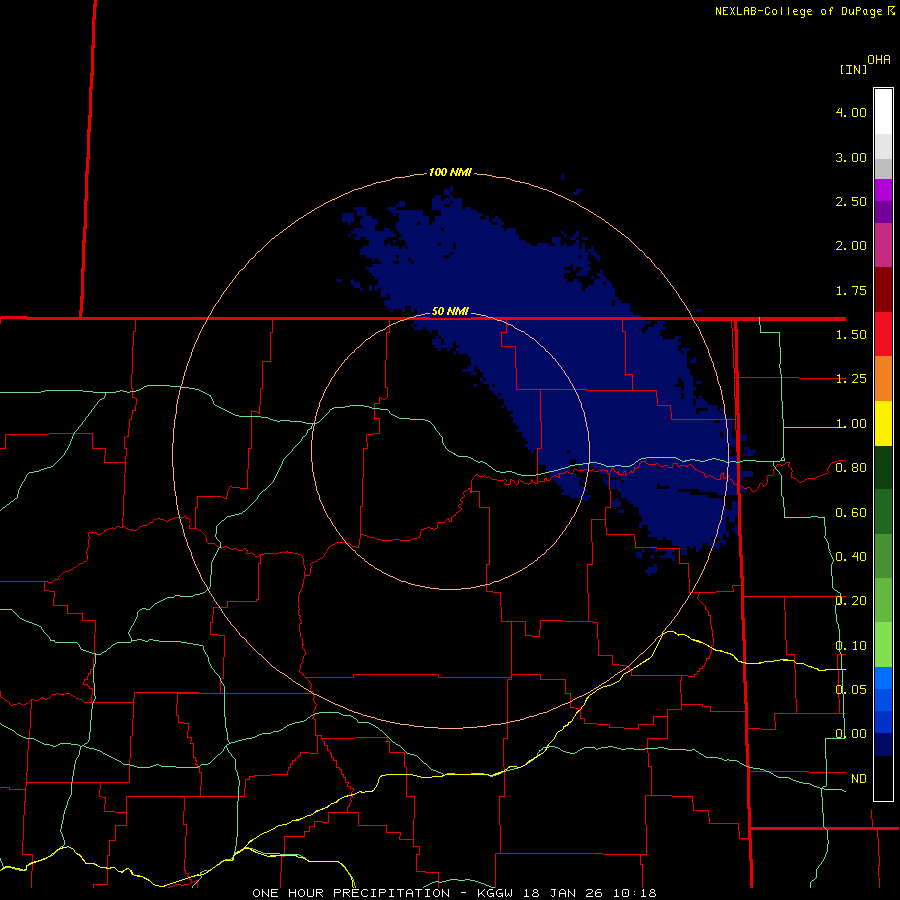
Task: Pick the orange swatch in the color scale
Action: click(x=883, y=379)
